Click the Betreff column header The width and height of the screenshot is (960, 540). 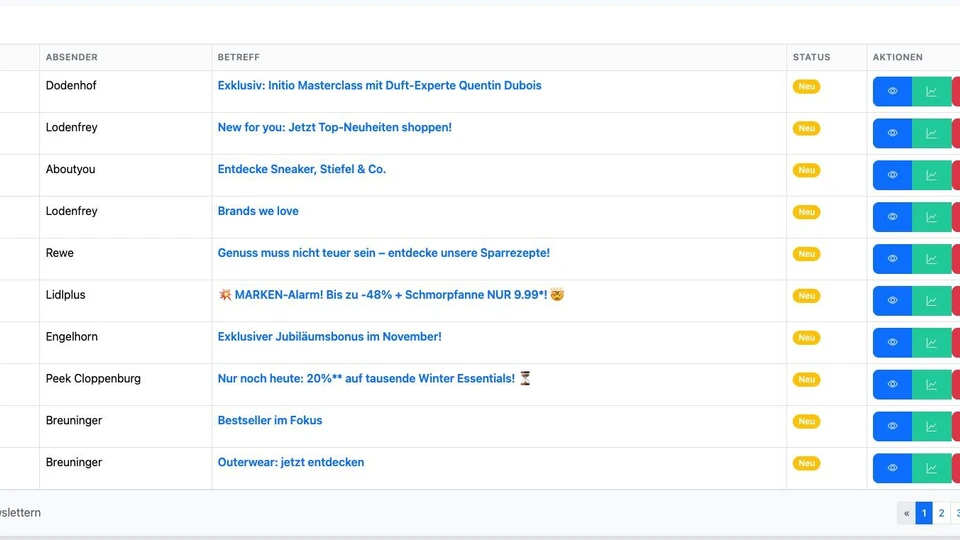tap(238, 58)
